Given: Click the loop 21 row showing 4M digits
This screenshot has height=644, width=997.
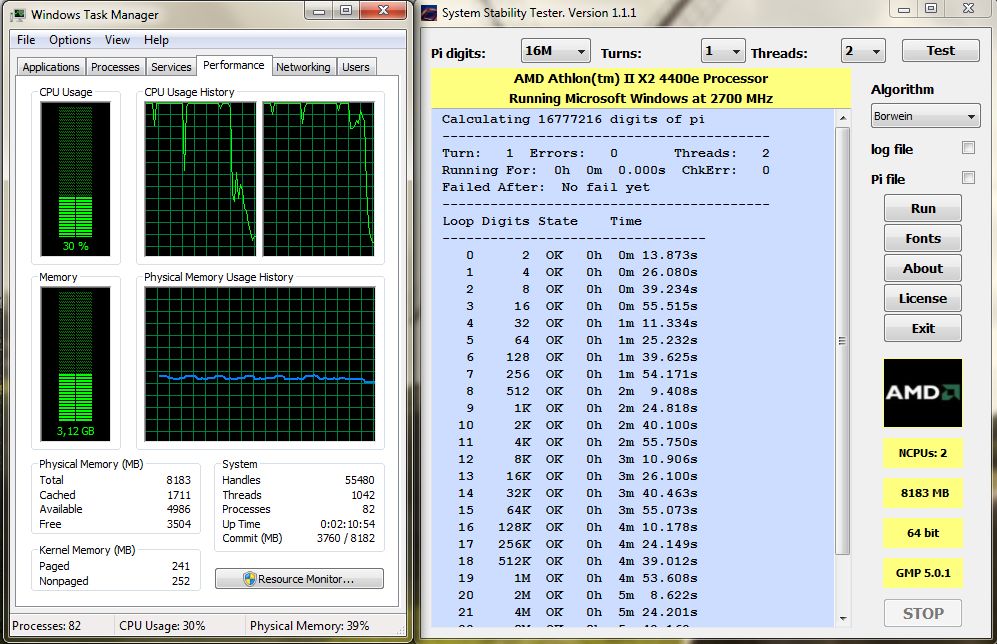Looking at the screenshot, I should (x=577, y=612).
